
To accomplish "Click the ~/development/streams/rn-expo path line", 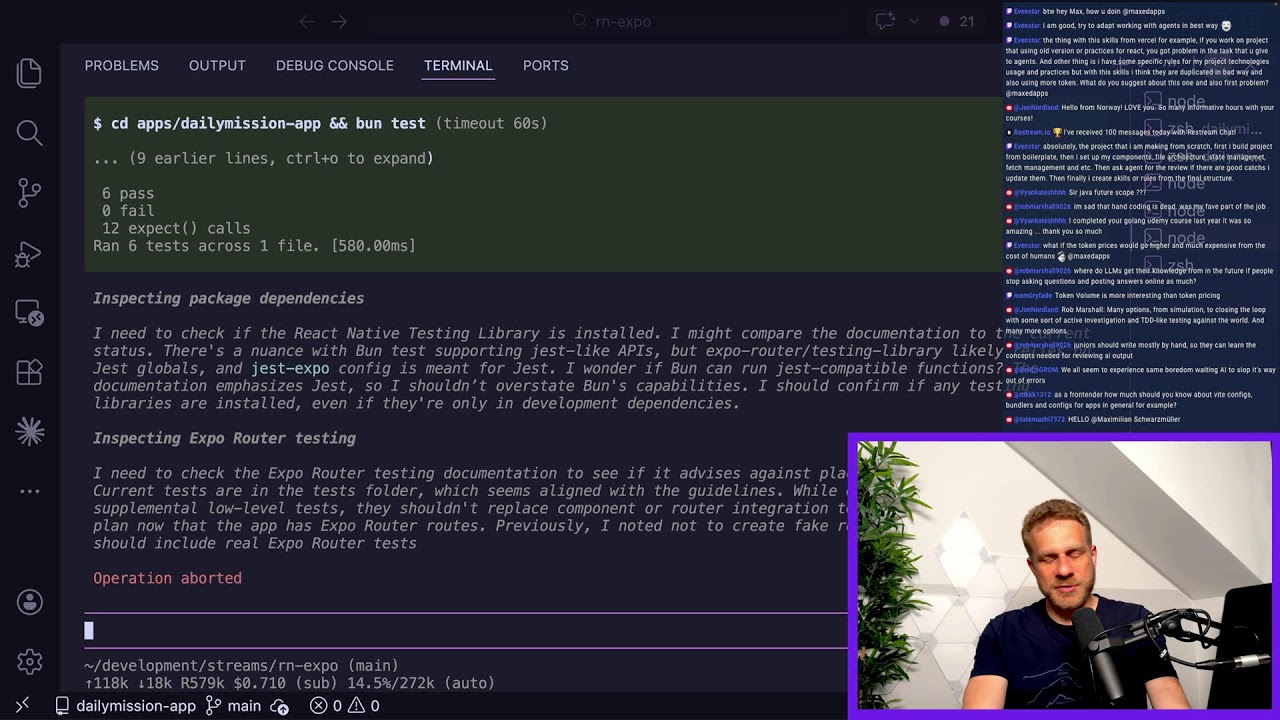I will click(241, 665).
